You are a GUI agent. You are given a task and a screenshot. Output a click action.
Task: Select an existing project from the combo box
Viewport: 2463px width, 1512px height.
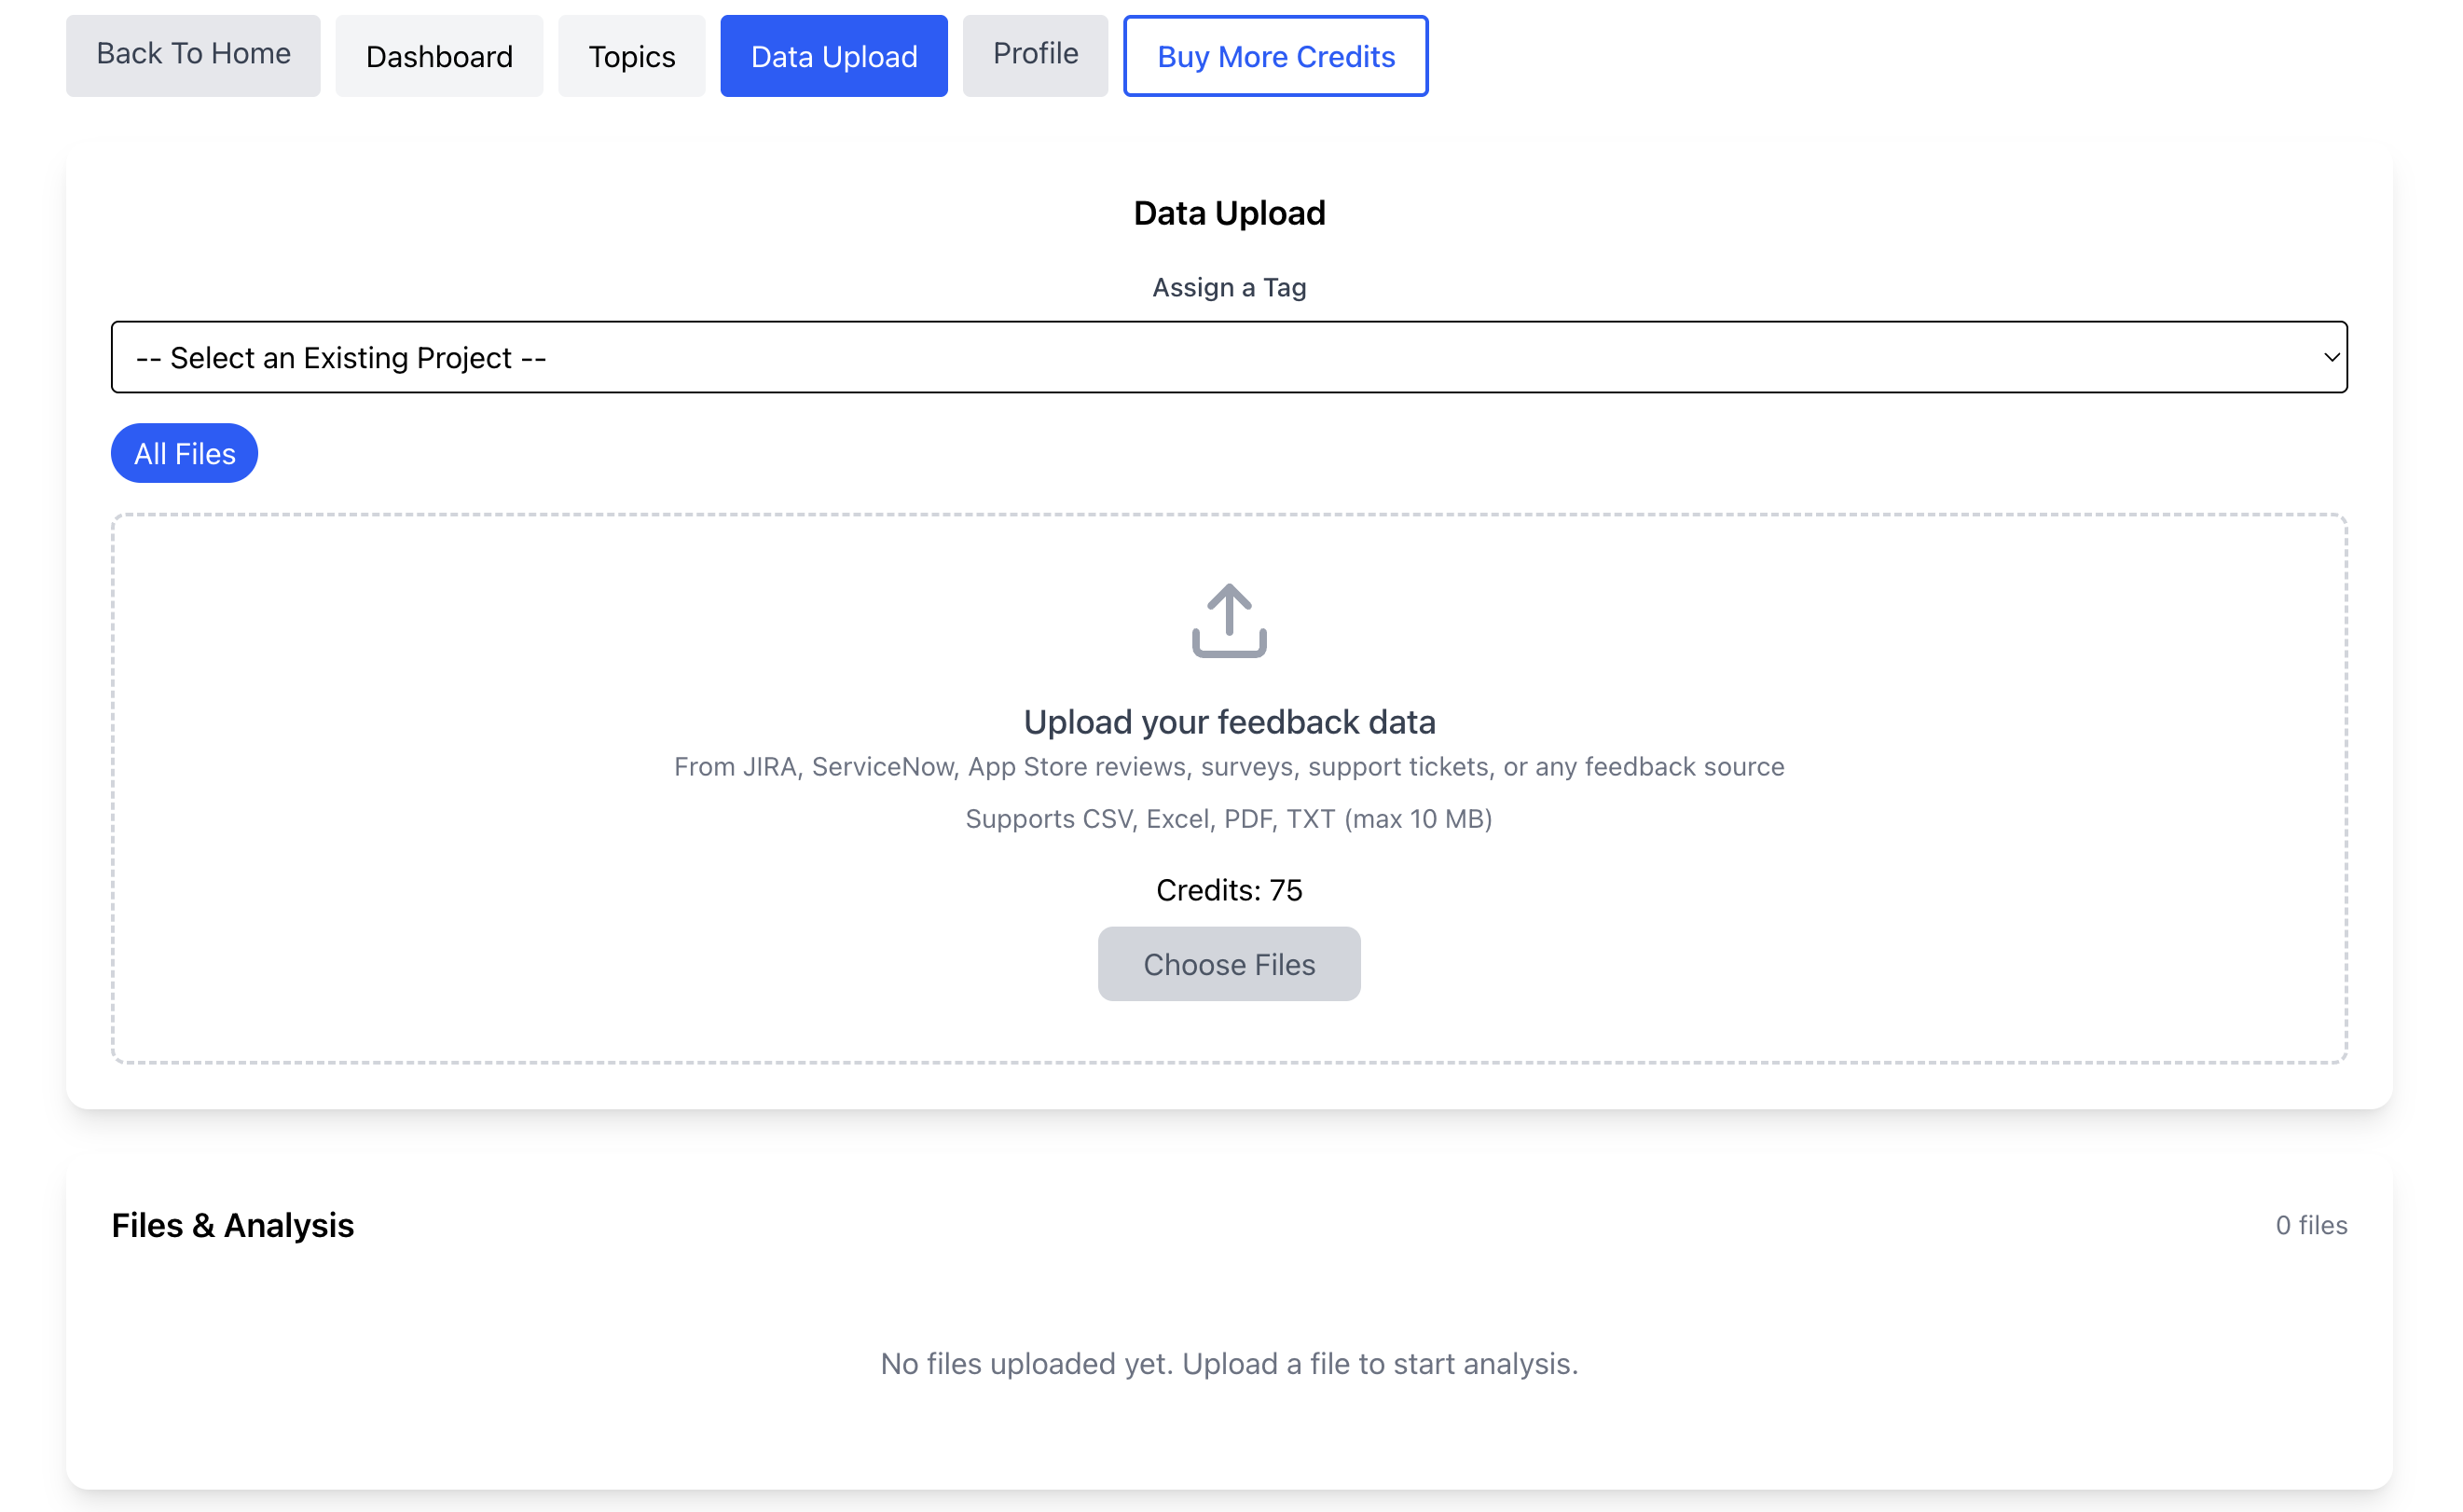[x=1228, y=356]
